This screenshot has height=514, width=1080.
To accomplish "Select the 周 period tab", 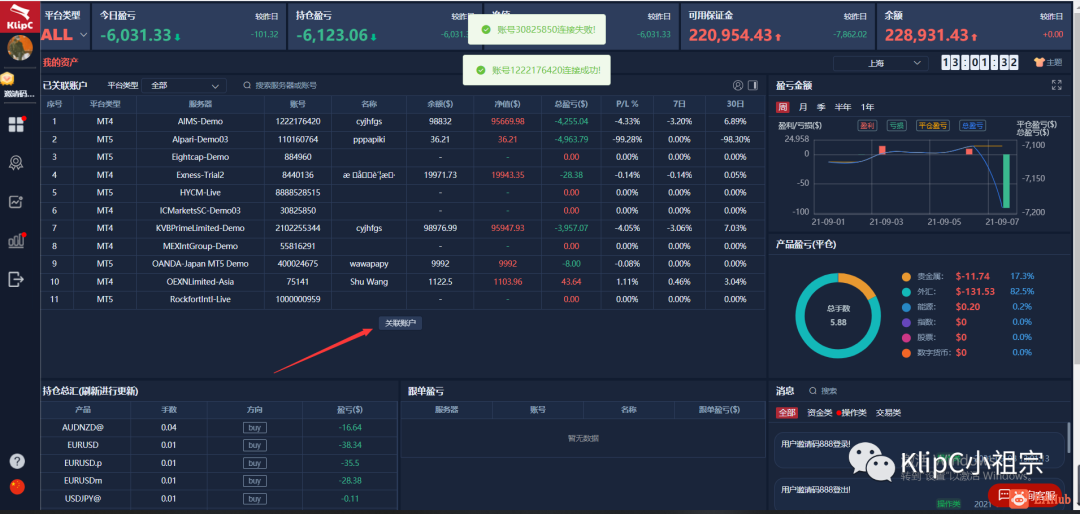I will pyautogui.click(x=782, y=107).
